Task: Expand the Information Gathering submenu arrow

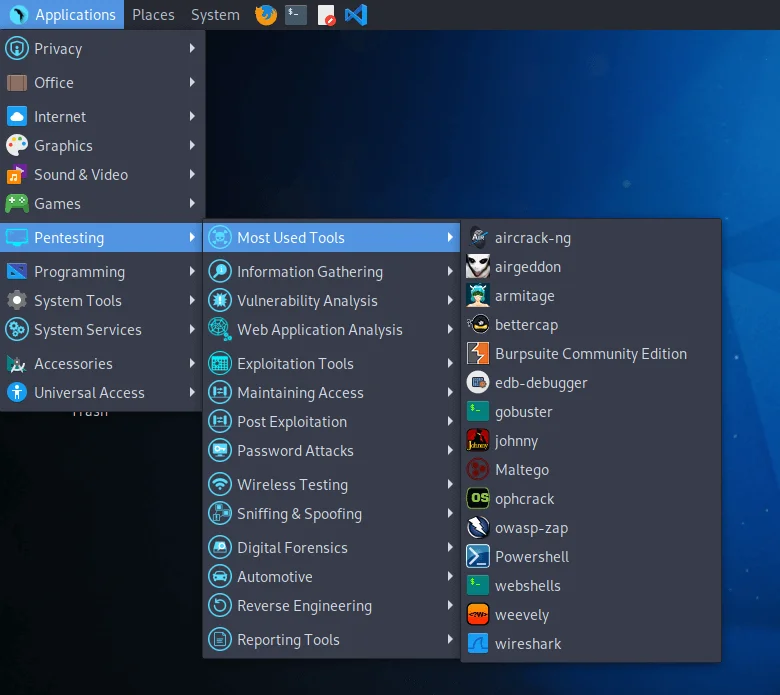Action: tap(450, 271)
